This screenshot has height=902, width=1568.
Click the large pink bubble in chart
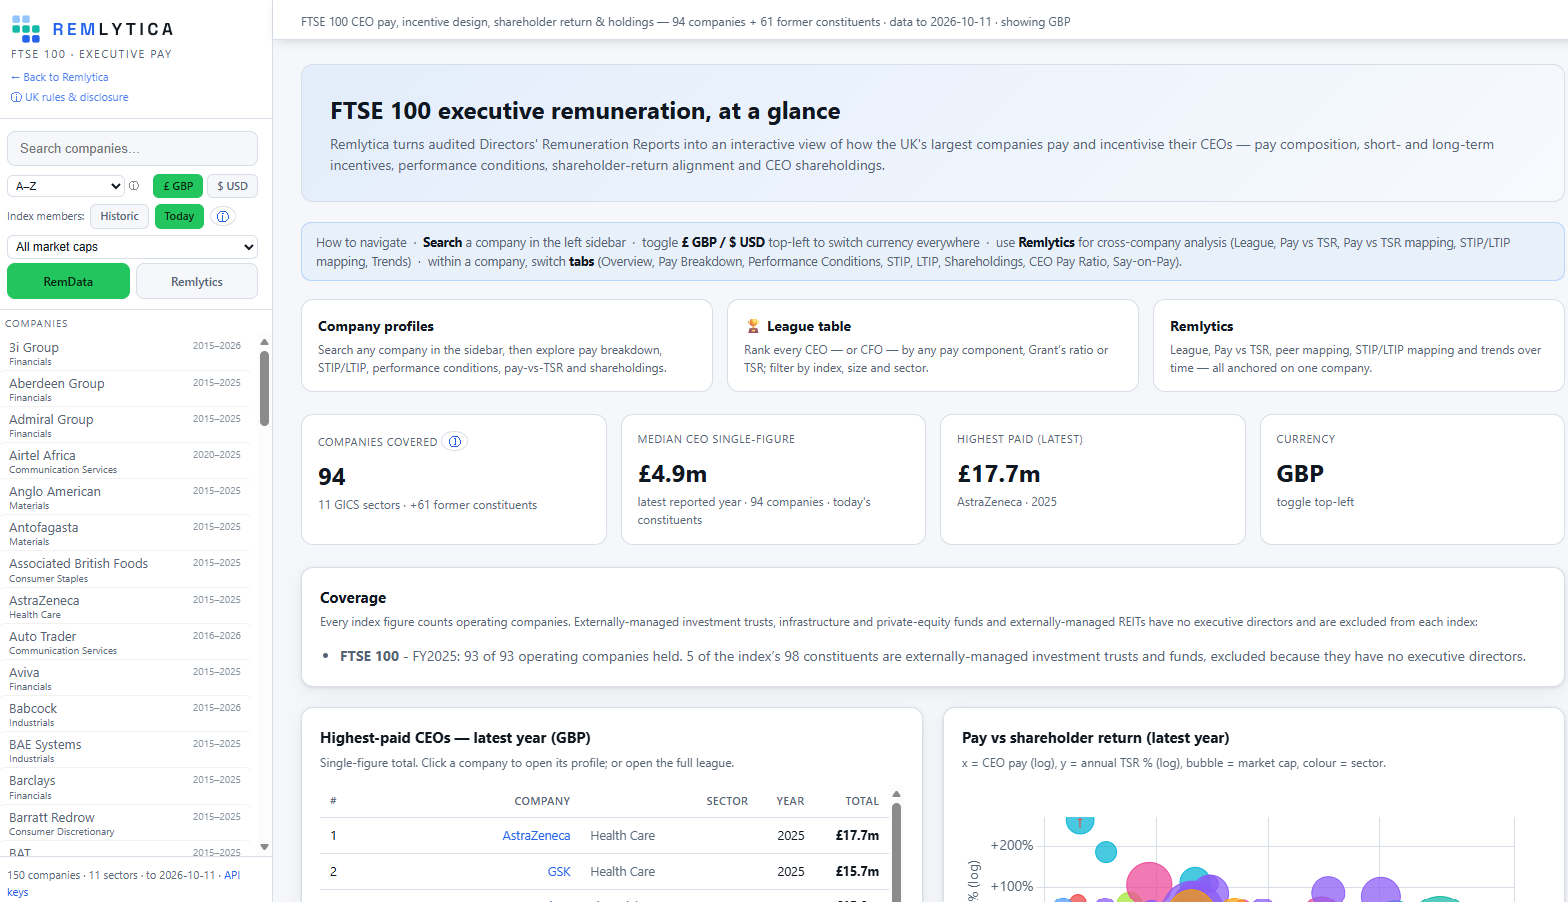coord(1149,882)
